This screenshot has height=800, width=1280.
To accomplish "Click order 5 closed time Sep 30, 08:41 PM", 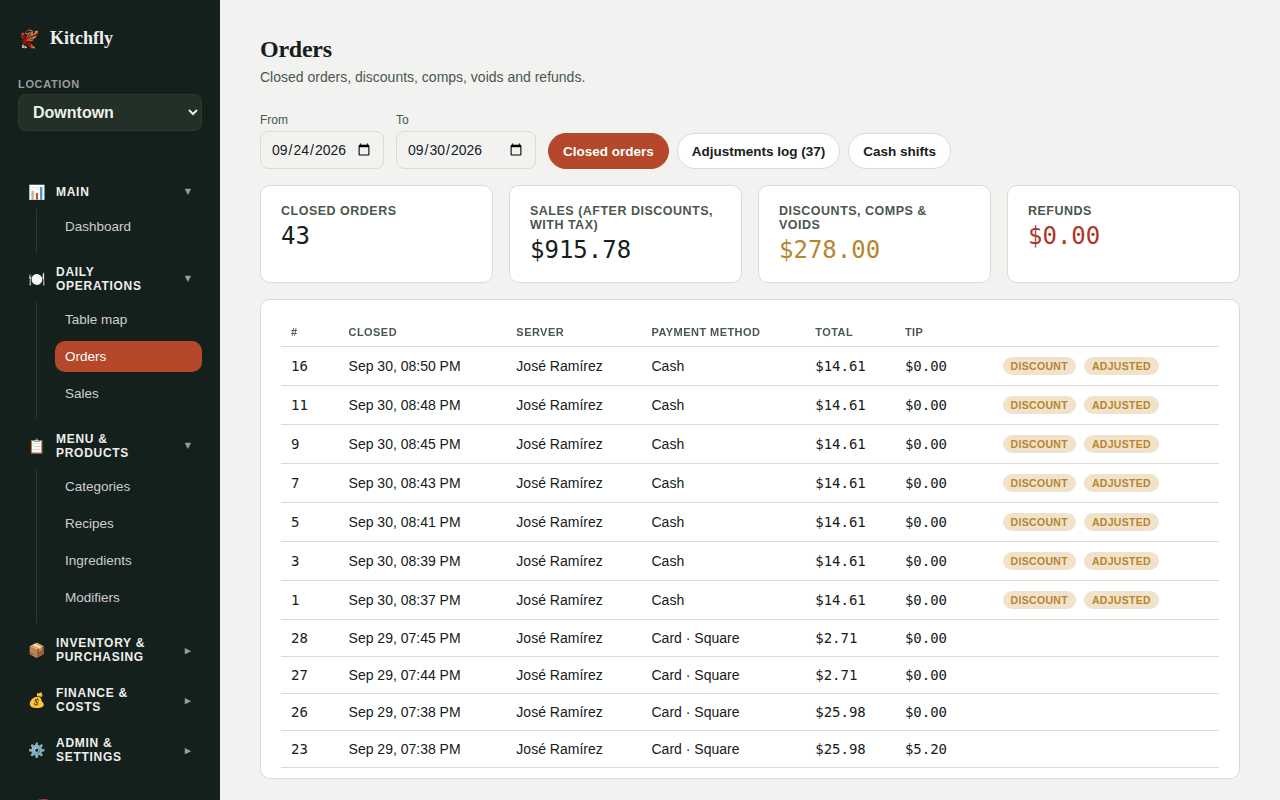I will pyautogui.click(x=405, y=522).
